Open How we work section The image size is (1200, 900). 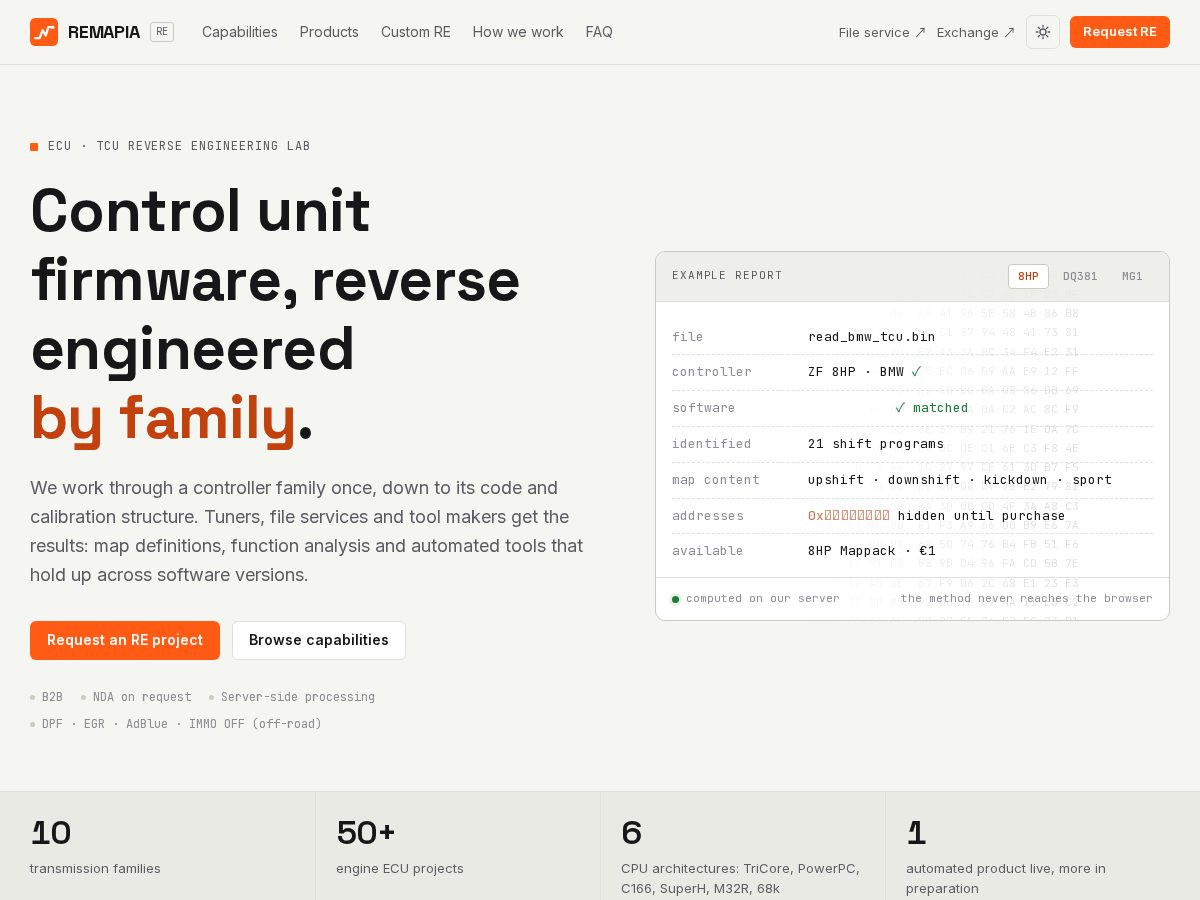click(518, 32)
